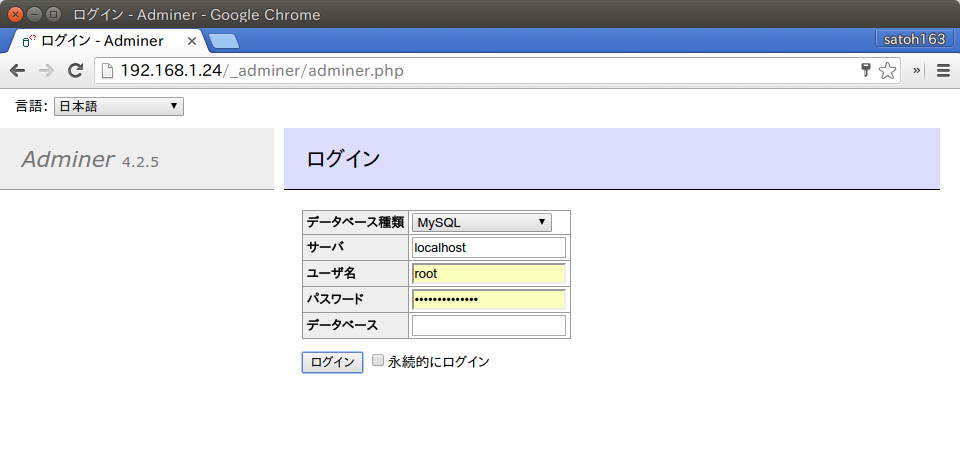Click the パスワード label
Screen dimensions: 960x451
click(x=335, y=299)
